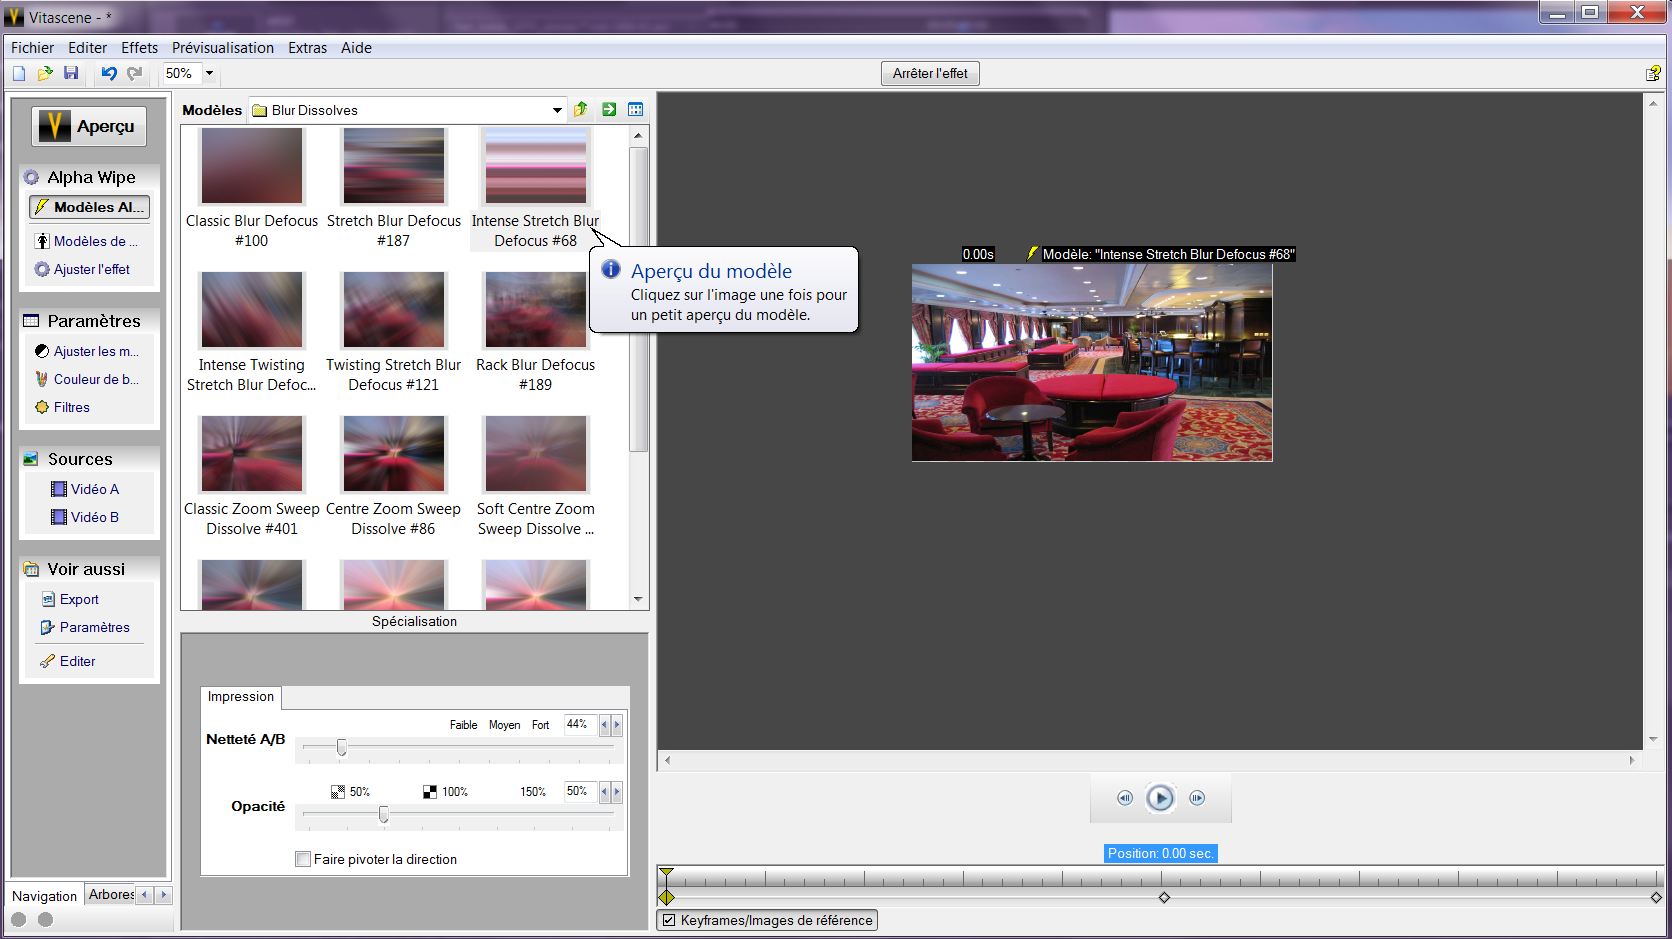
Task: Select Soft Centre Zoom Sweep Dissolve thumbnail
Action: pyautogui.click(x=536, y=454)
